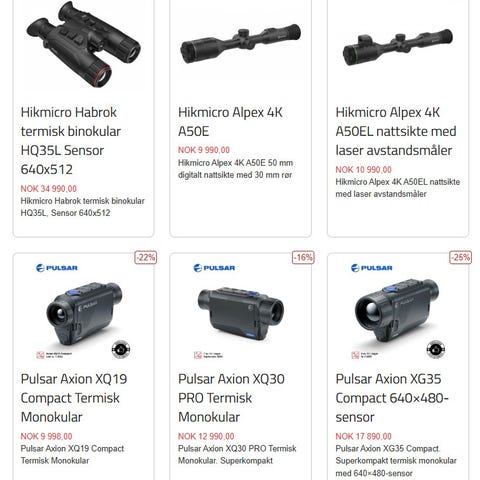Open the Pulsar Axion XQ30 PRO monocular image

[240, 313]
